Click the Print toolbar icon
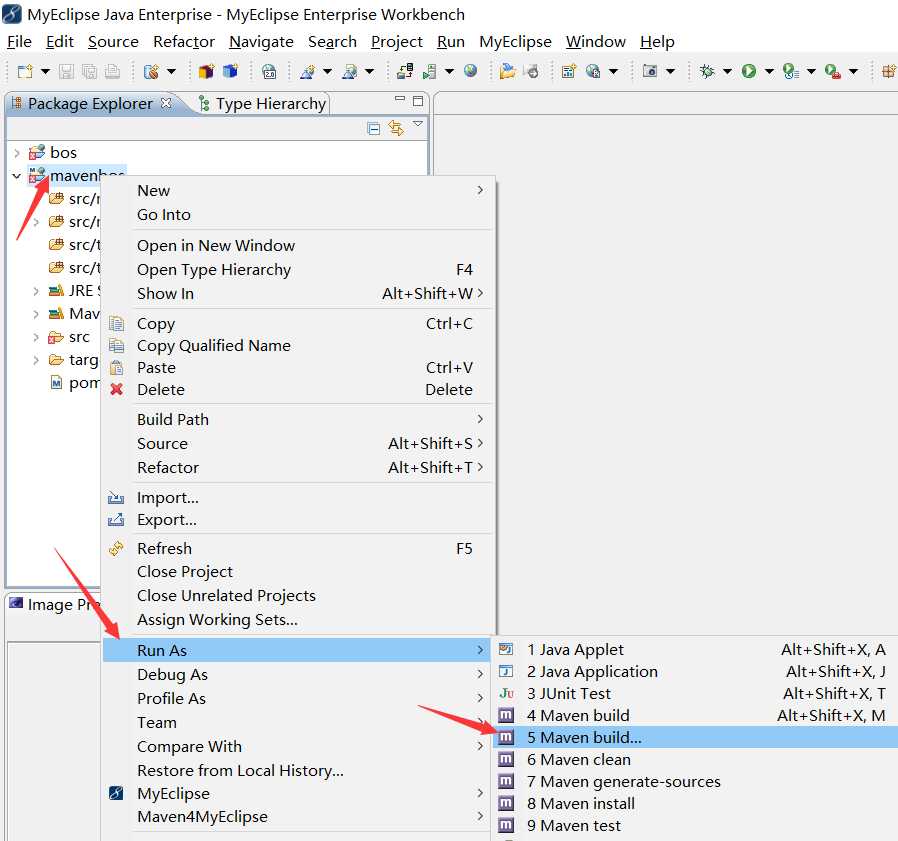This screenshot has height=841, width=898. coord(113,72)
